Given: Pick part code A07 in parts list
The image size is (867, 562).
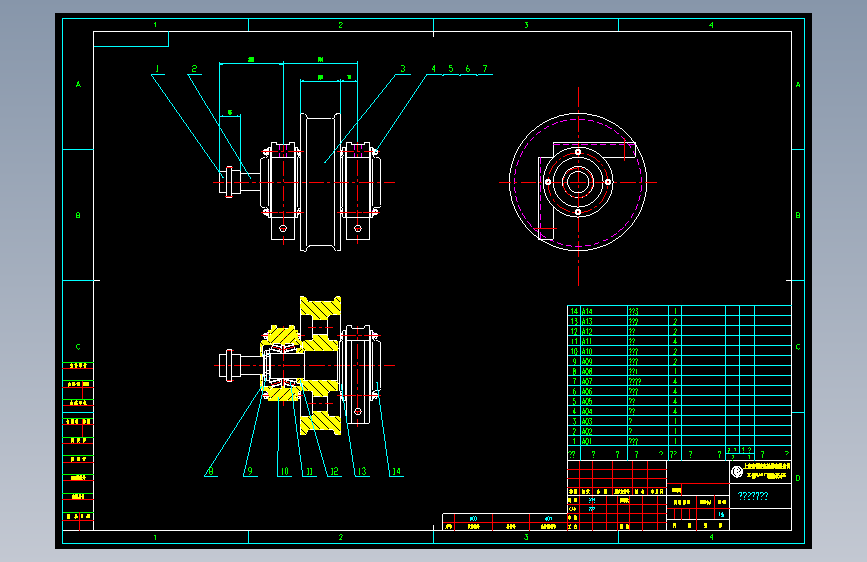Looking at the screenshot, I should click(587, 381).
